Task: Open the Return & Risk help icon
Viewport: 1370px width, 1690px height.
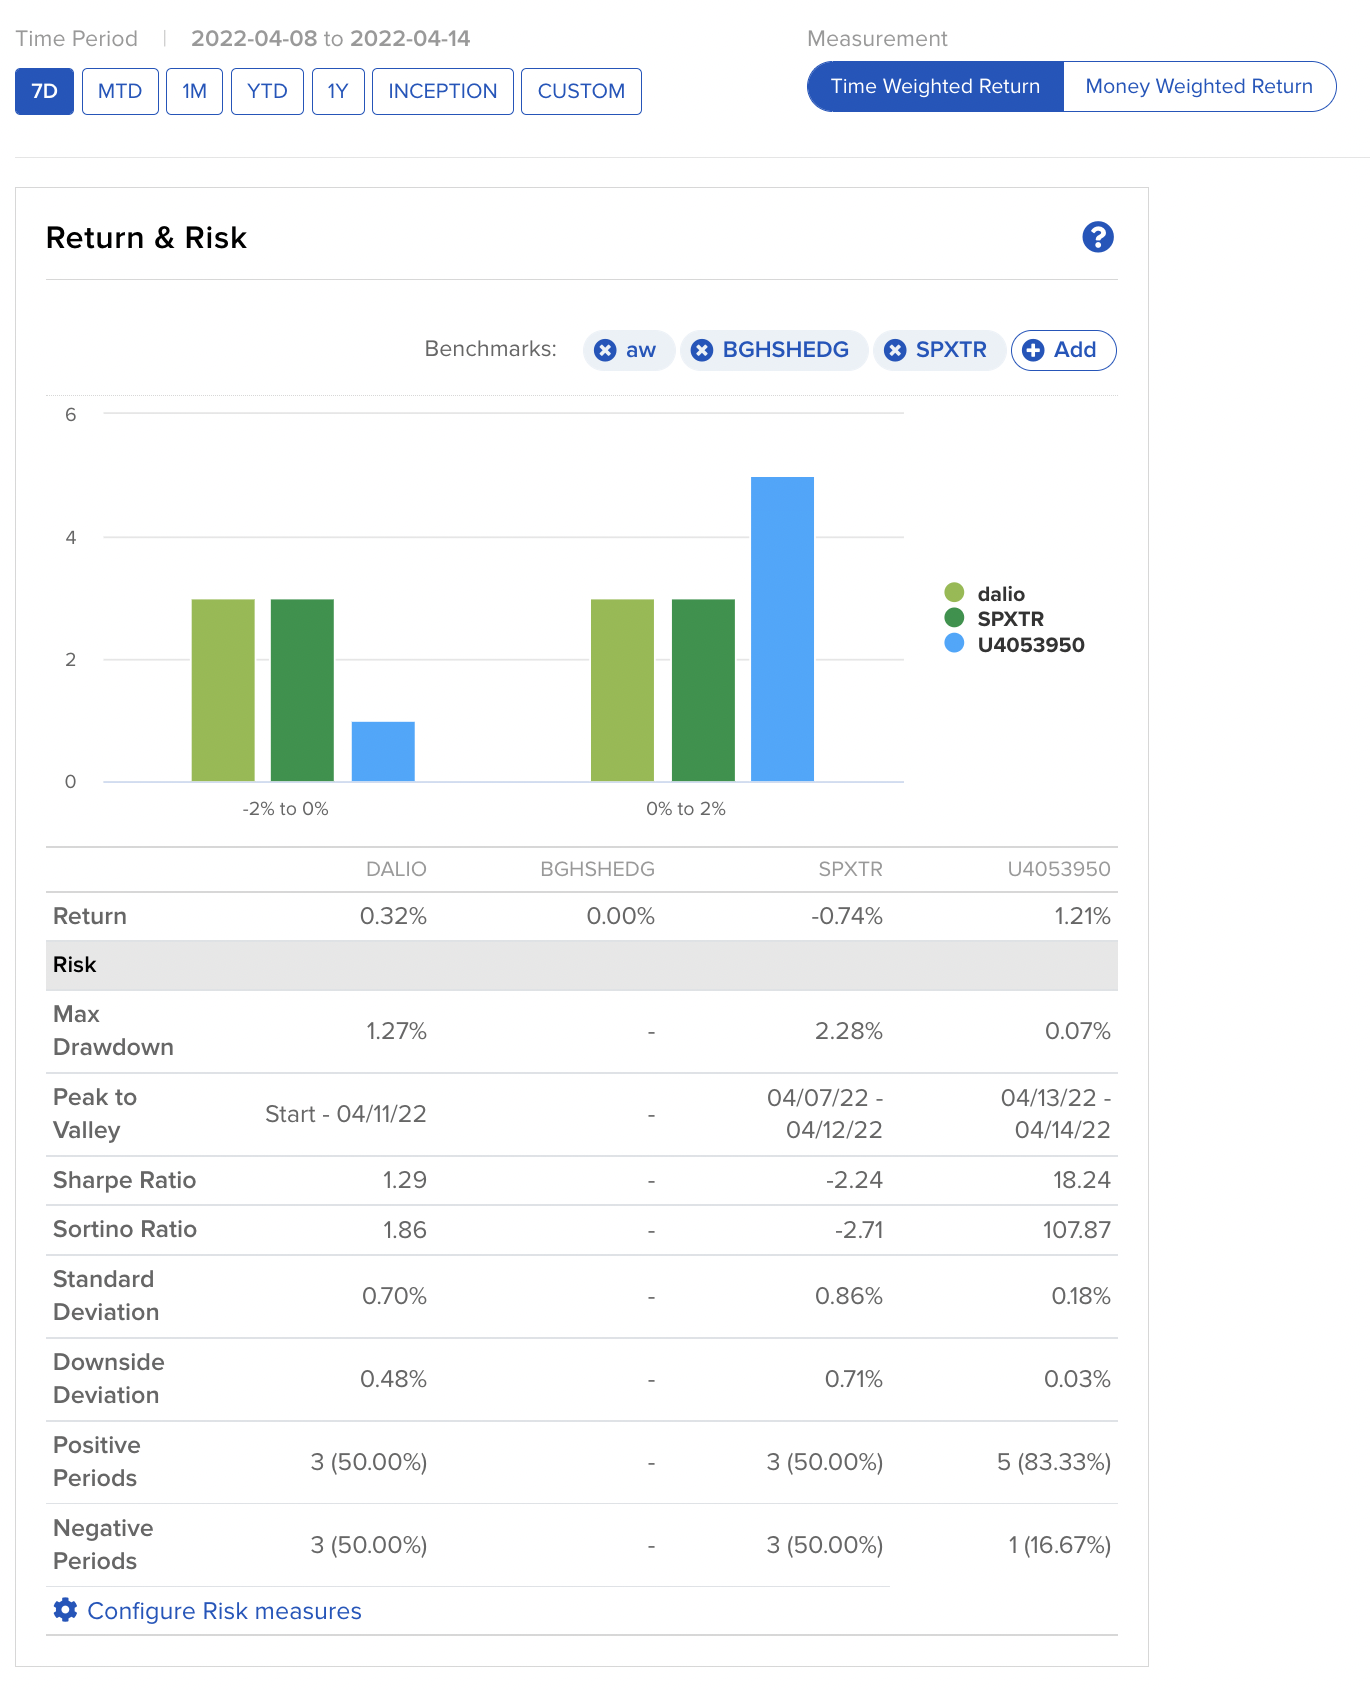Action: coord(1097,237)
